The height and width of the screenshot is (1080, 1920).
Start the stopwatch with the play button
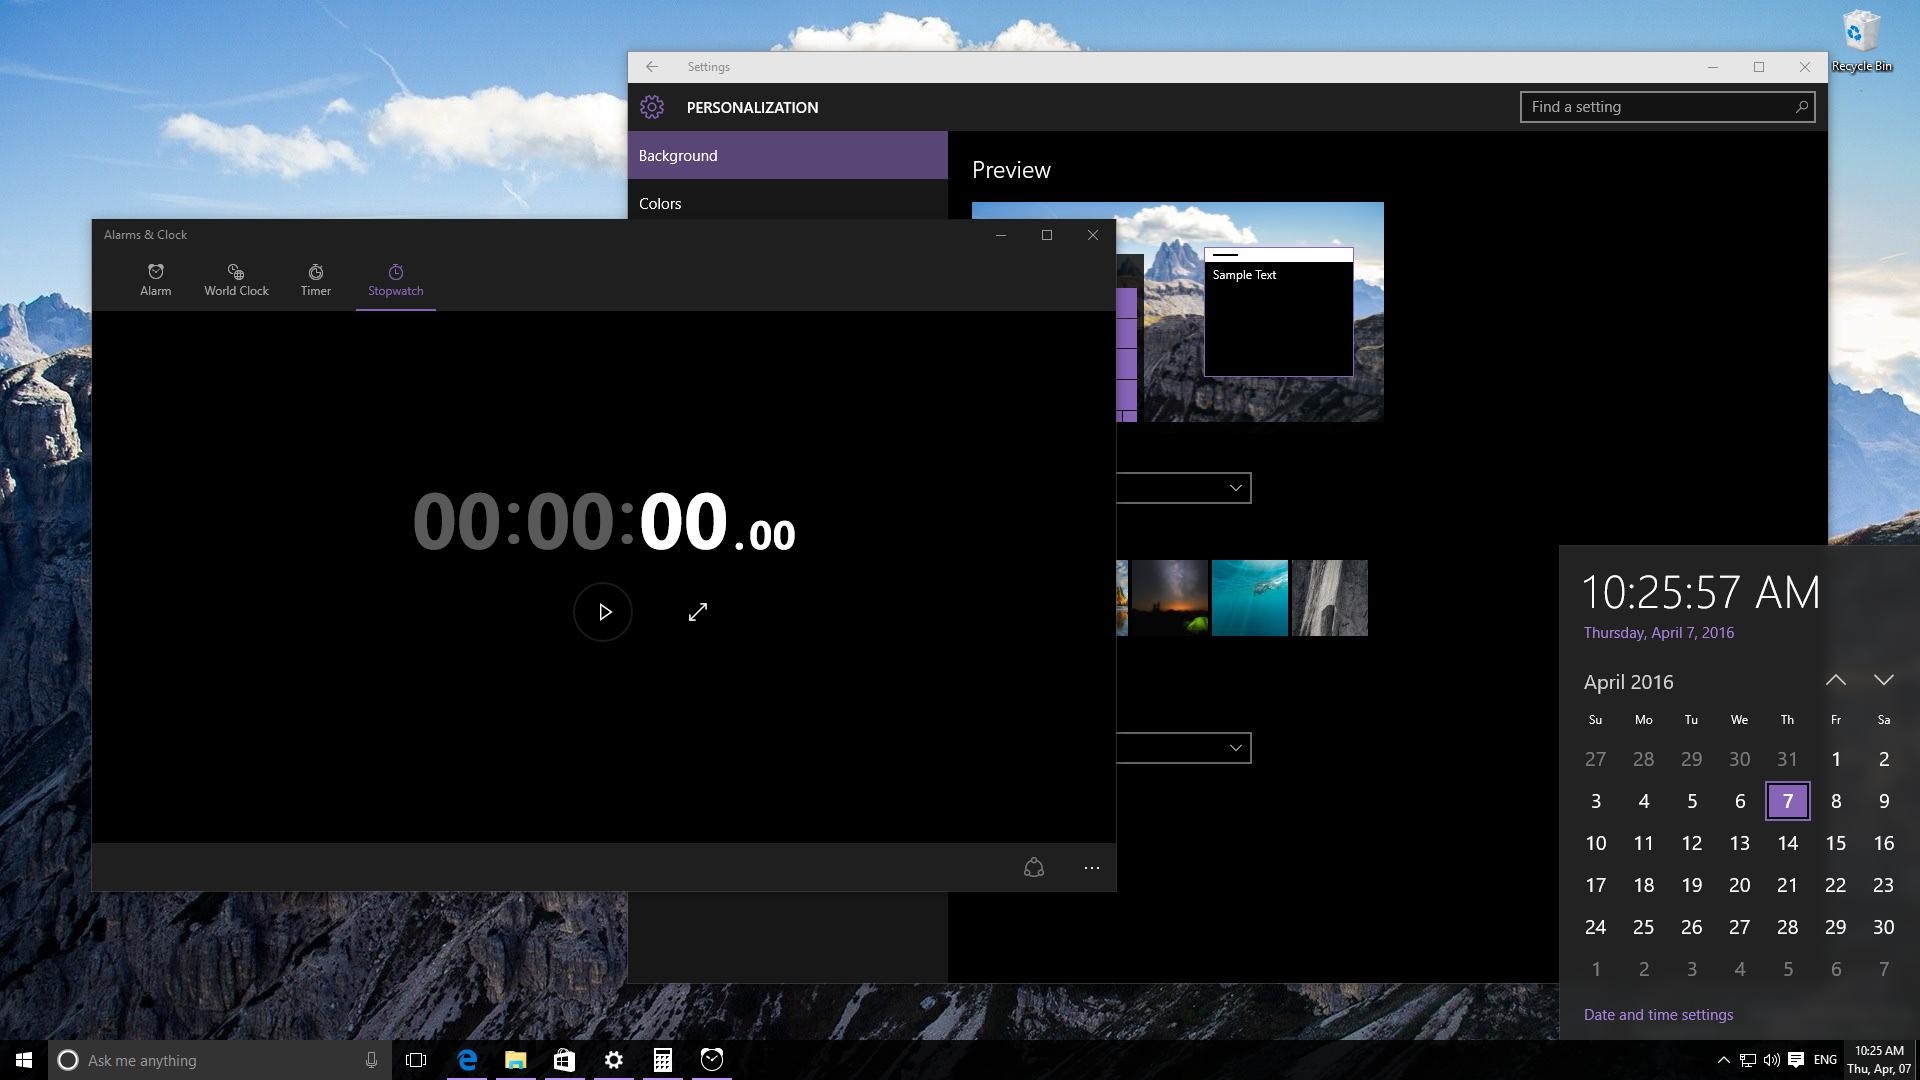(x=603, y=612)
